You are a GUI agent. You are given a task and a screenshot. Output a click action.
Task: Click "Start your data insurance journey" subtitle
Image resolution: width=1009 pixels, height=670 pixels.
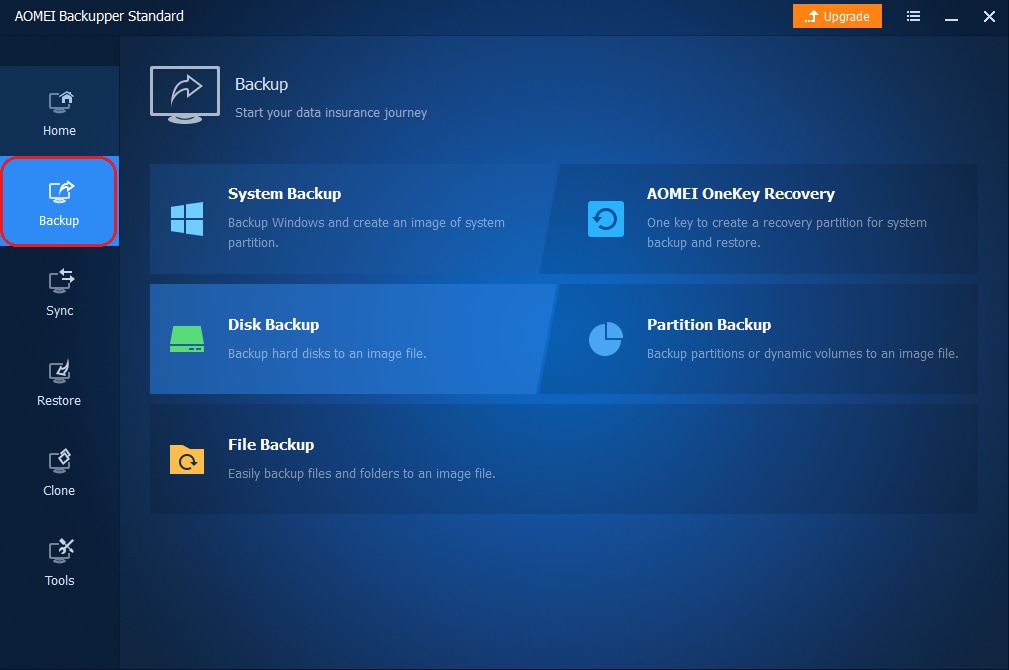click(x=331, y=113)
